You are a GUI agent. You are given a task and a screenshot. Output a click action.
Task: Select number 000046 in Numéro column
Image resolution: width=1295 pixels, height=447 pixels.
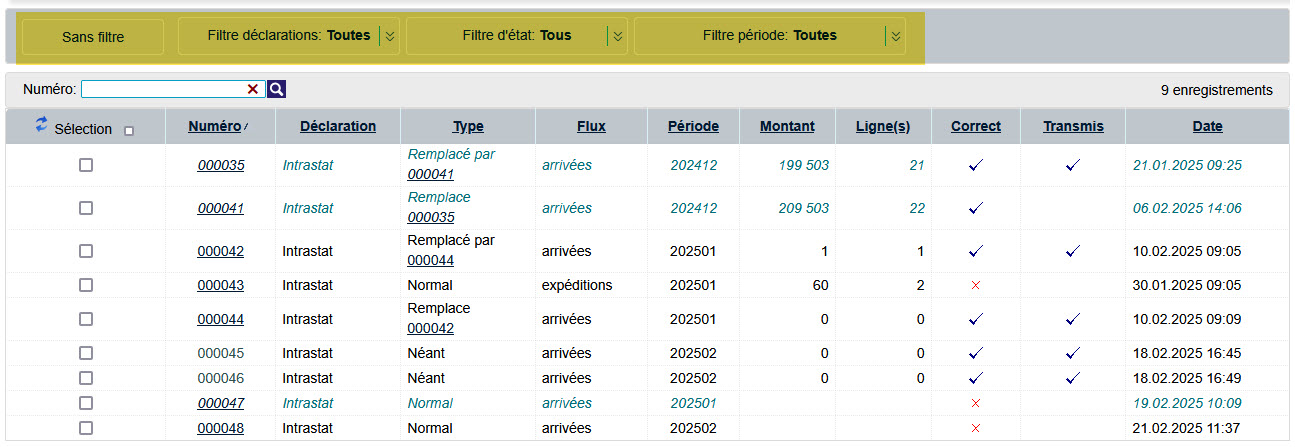pos(220,378)
